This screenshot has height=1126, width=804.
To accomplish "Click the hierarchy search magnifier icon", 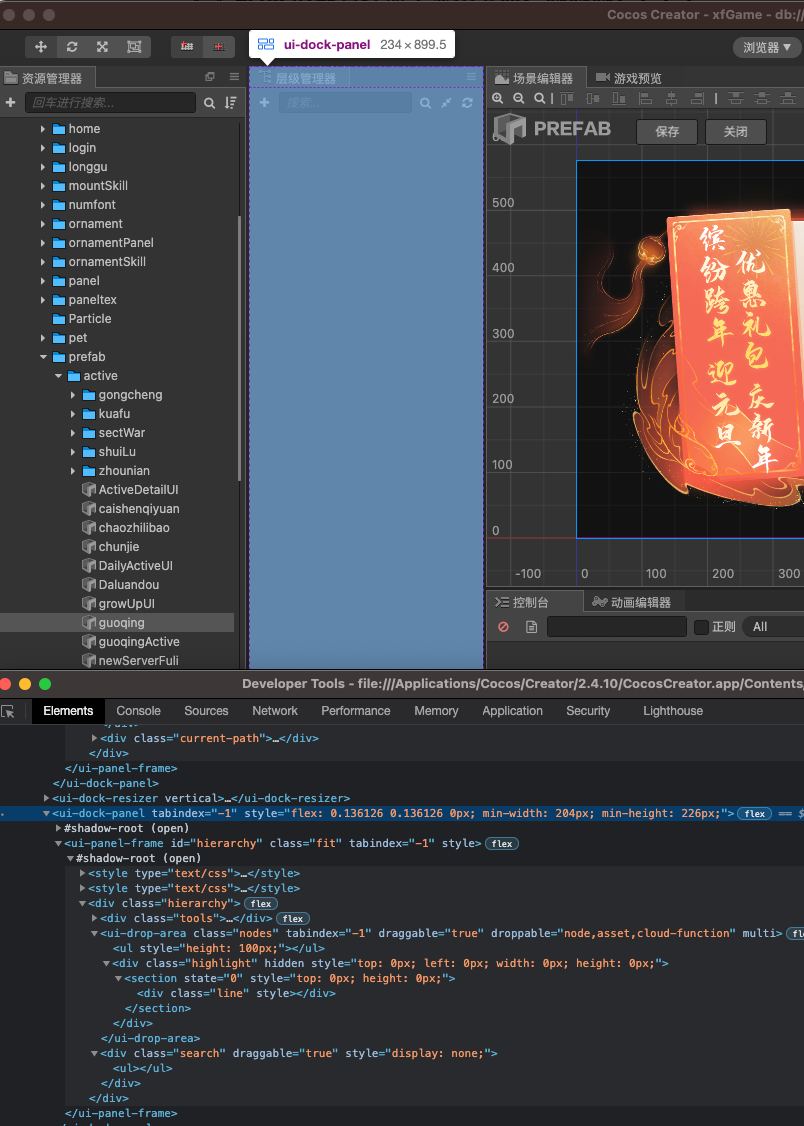I will [x=425, y=103].
